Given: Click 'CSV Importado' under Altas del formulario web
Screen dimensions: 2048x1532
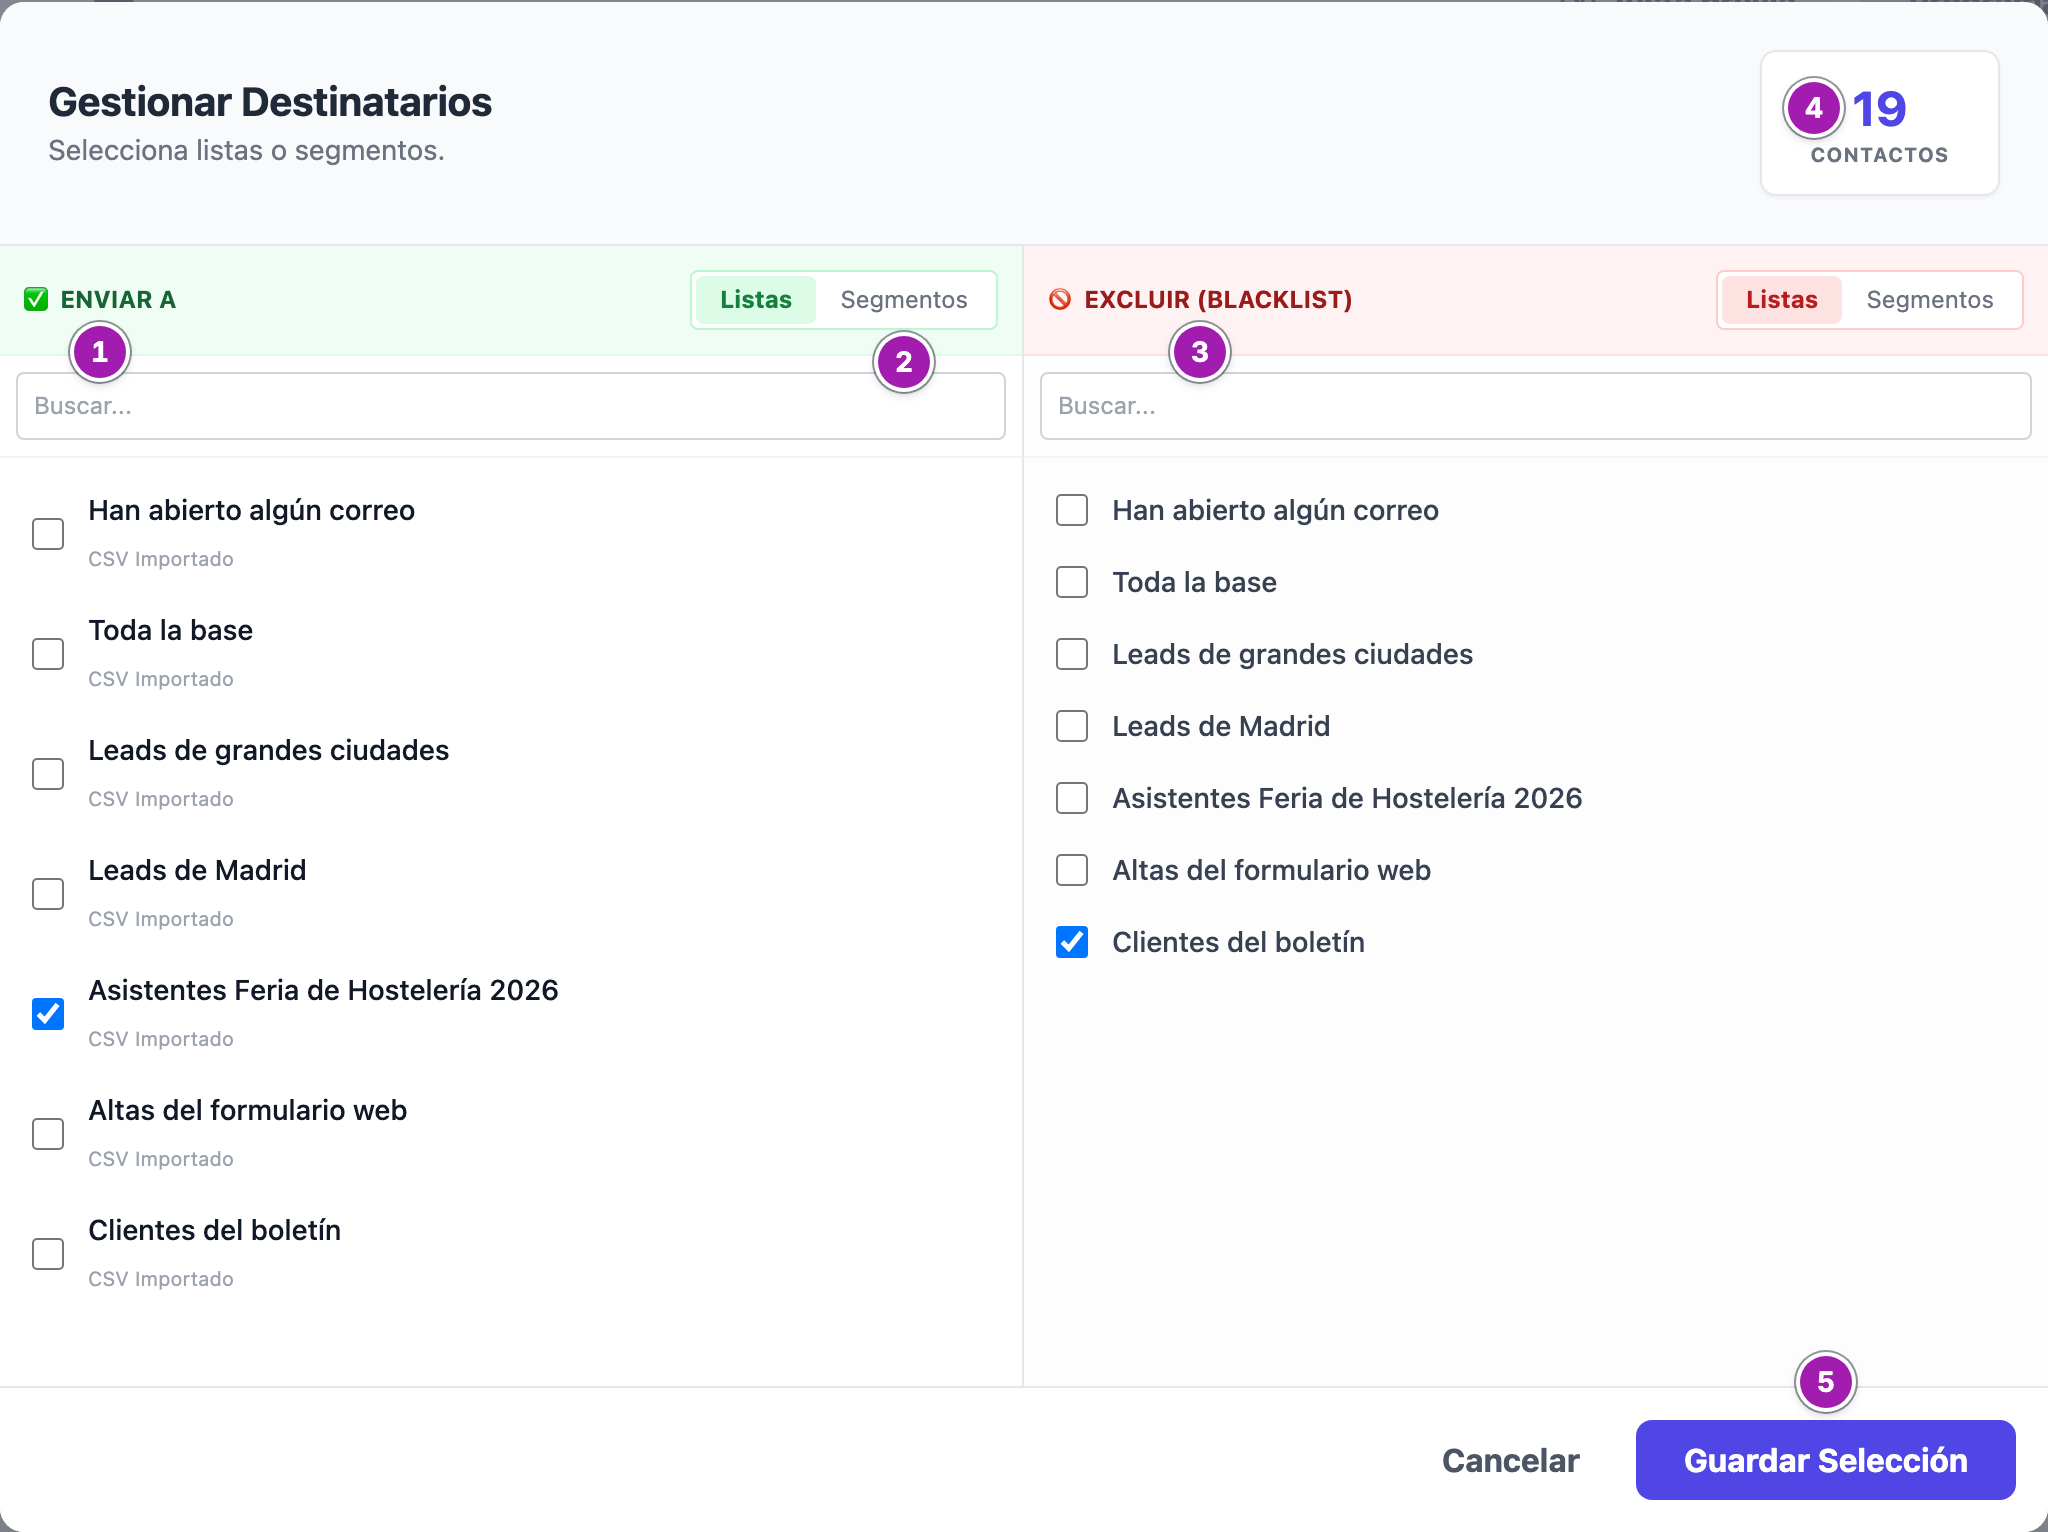Looking at the screenshot, I should point(161,1159).
